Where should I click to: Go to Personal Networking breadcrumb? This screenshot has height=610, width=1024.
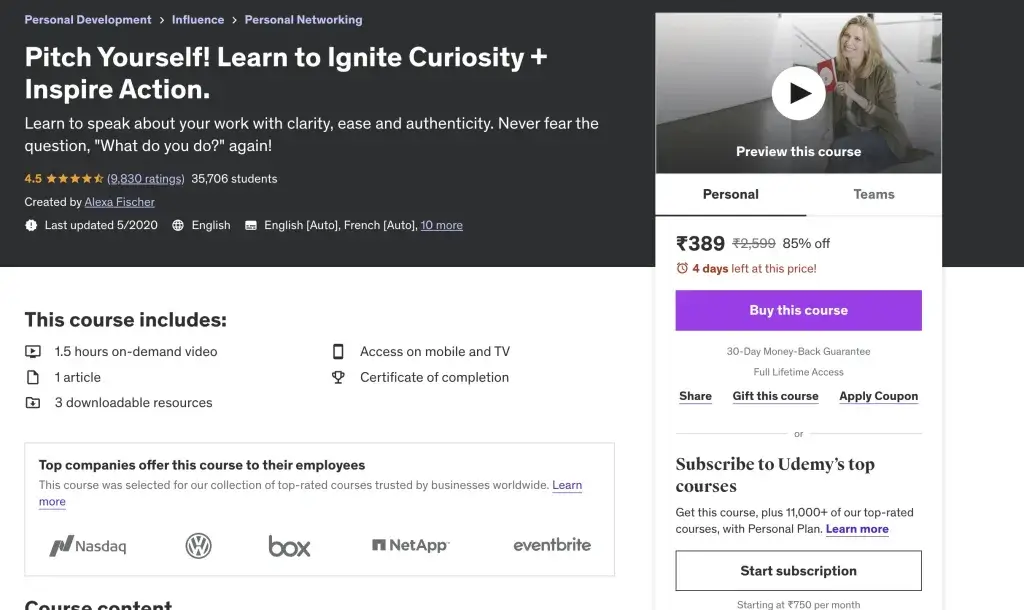pos(303,20)
